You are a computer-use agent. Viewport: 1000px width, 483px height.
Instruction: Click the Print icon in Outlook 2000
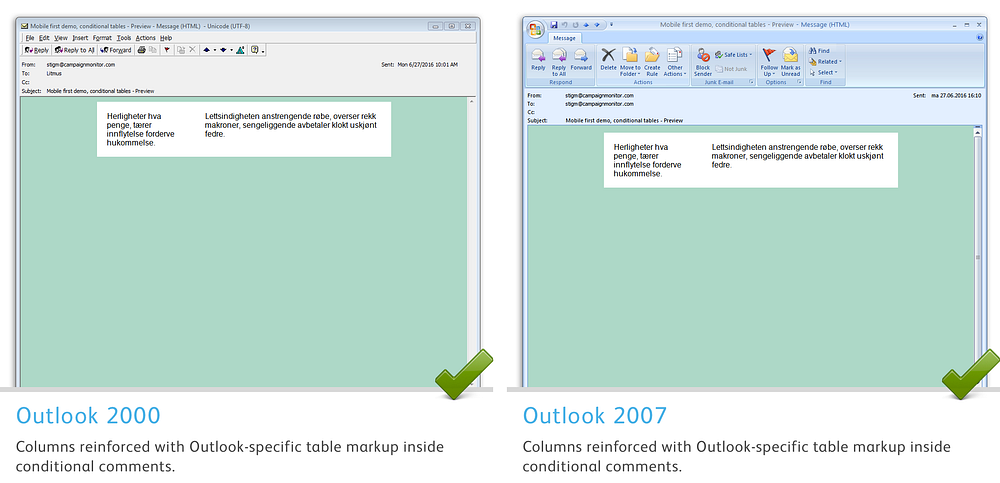click(142, 50)
